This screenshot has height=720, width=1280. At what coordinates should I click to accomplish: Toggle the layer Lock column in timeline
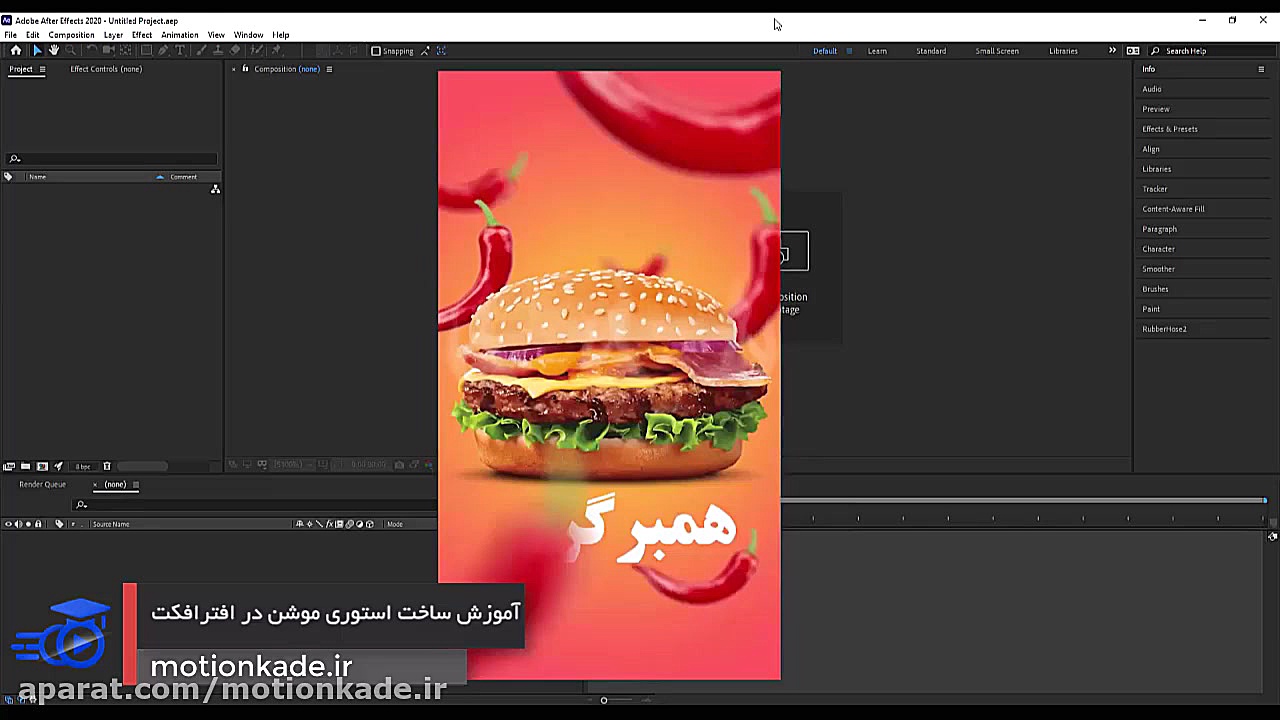(x=38, y=524)
